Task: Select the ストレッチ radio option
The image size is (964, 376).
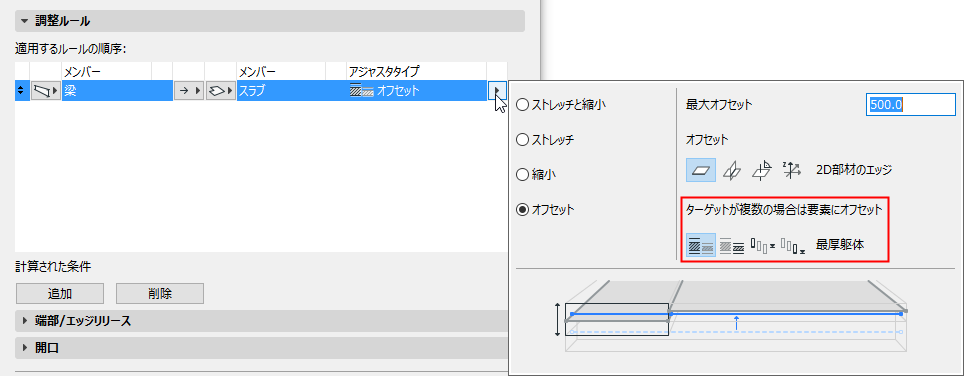Action: (x=522, y=140)
